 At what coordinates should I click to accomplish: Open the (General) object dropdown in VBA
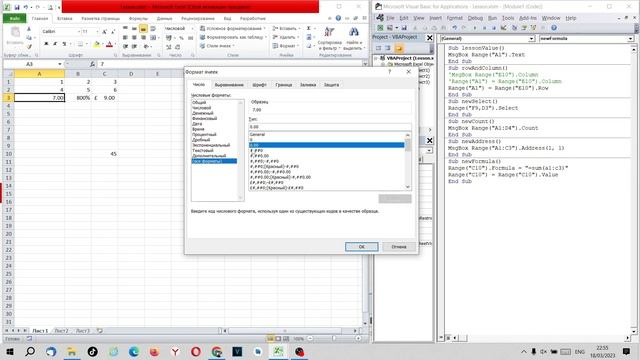coord(531,38)
